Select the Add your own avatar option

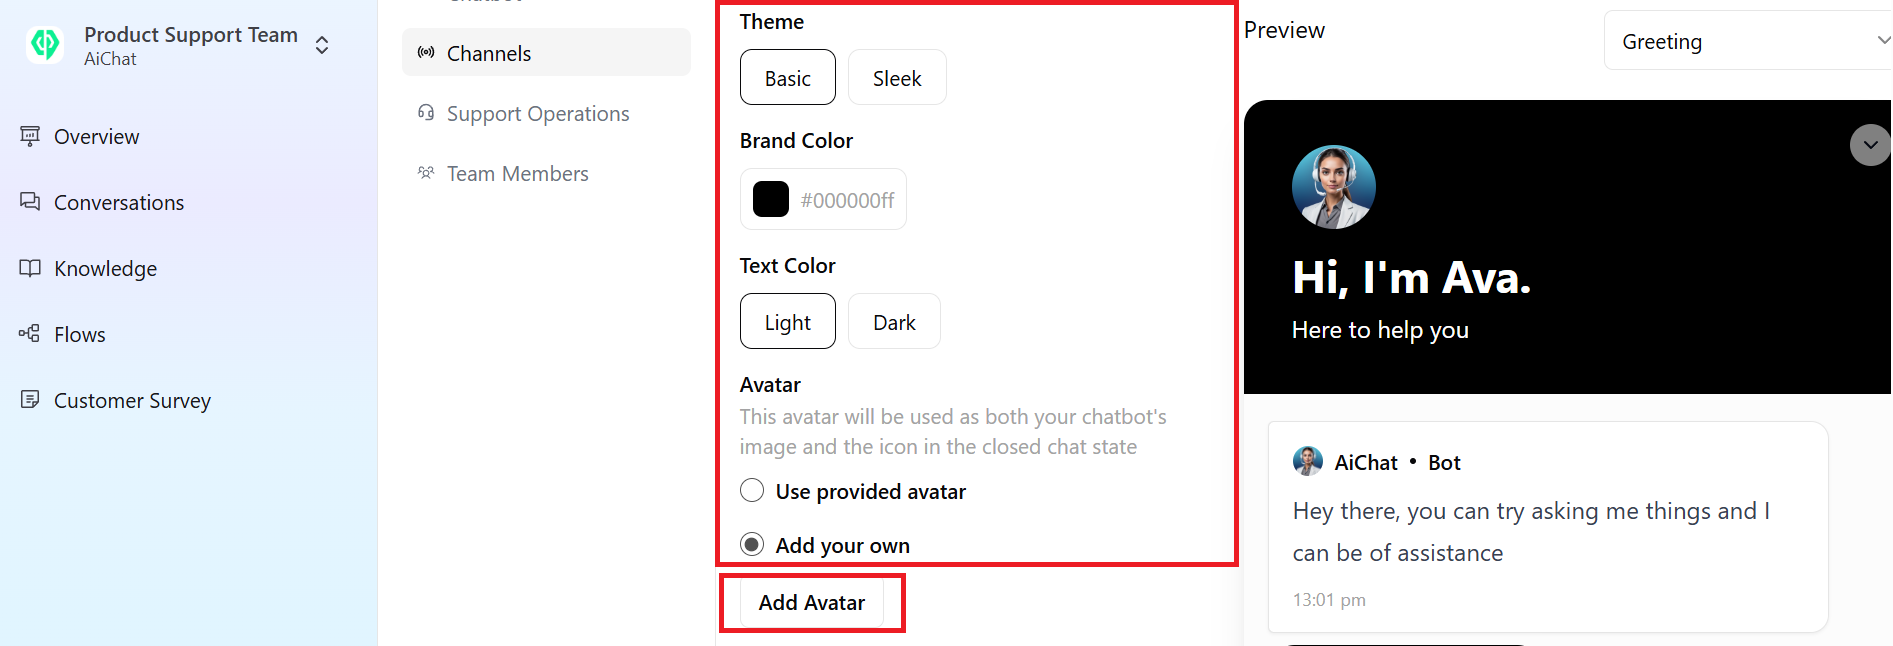click(751, 544)
